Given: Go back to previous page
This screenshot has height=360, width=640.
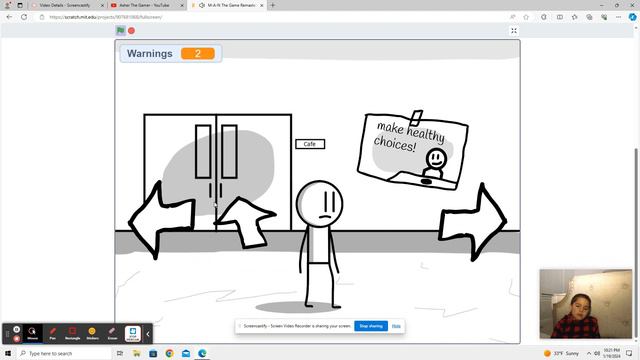Looking at the screenshot, I should 9,17.
